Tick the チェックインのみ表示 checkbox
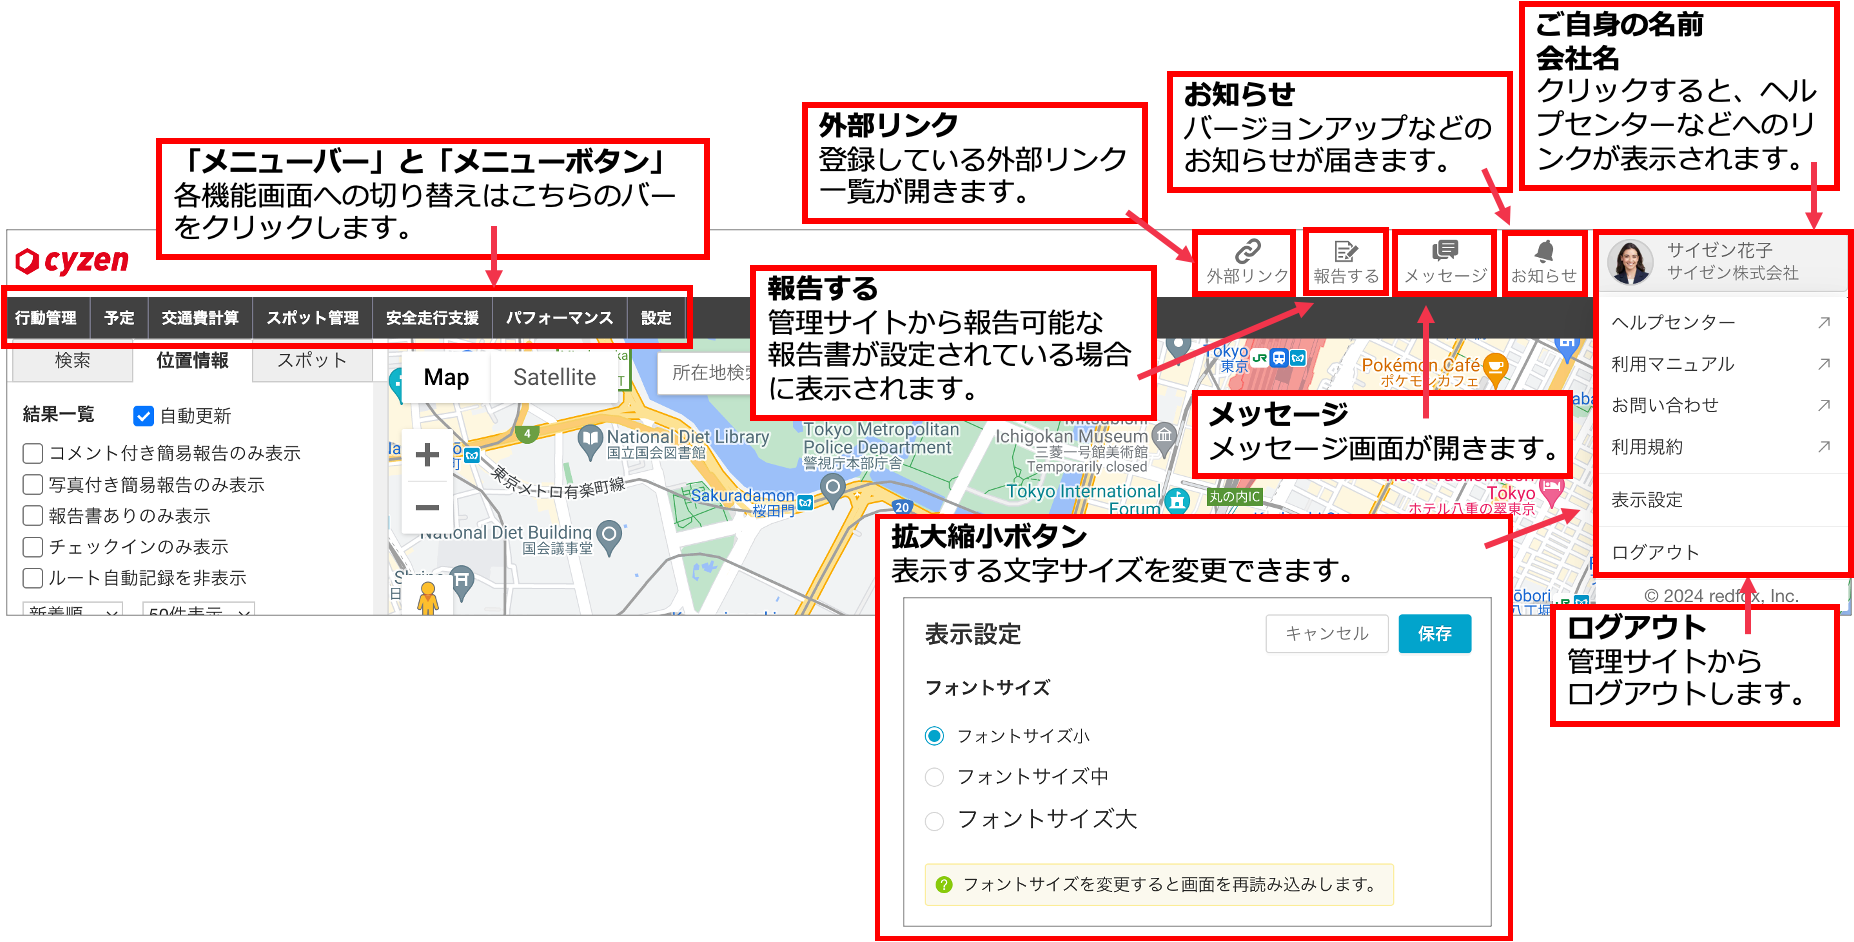 tap(33, 547)
